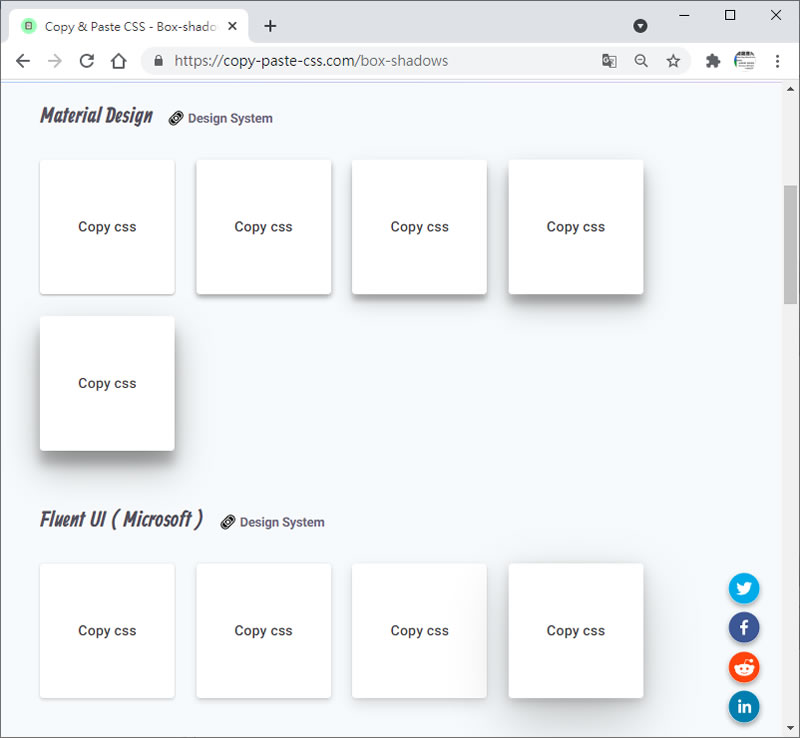Copy css of fourth Fluent UI card
The width and height of the screenshot is (800, 738).
pyautogui.click(x=576, y=631)
